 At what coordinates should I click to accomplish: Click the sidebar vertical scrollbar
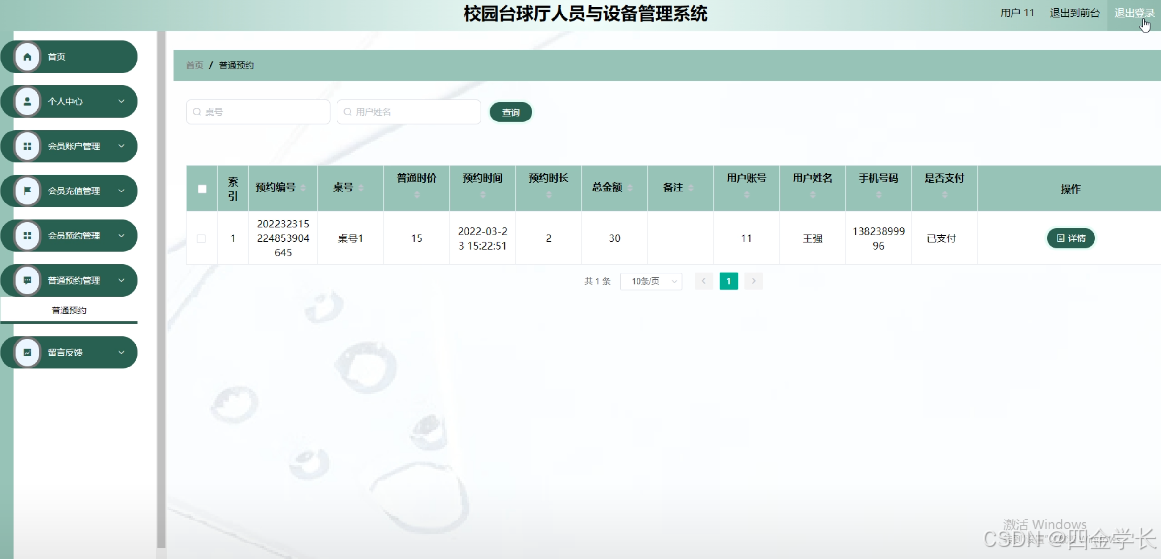(161, 289)
